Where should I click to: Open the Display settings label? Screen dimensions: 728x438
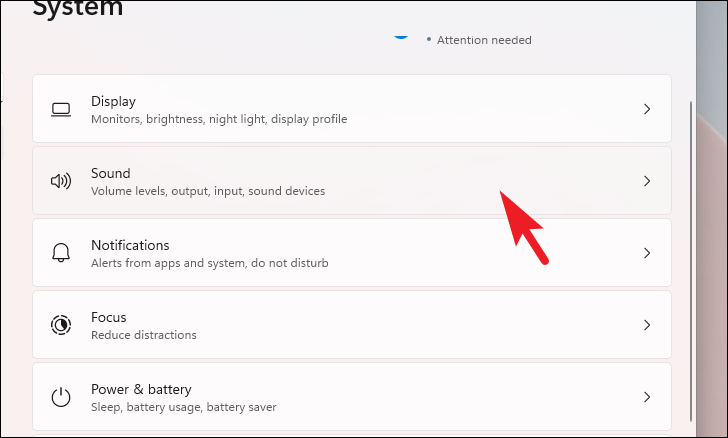(x=113, y=101)
